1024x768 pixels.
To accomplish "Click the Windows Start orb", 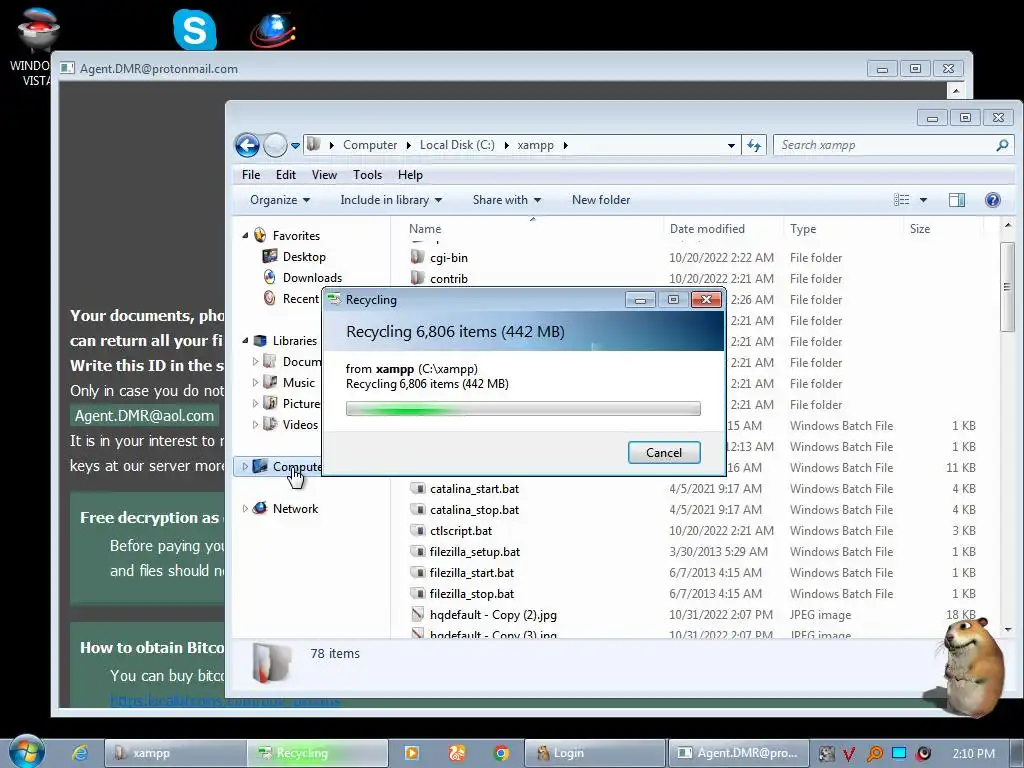I will 26,751.
